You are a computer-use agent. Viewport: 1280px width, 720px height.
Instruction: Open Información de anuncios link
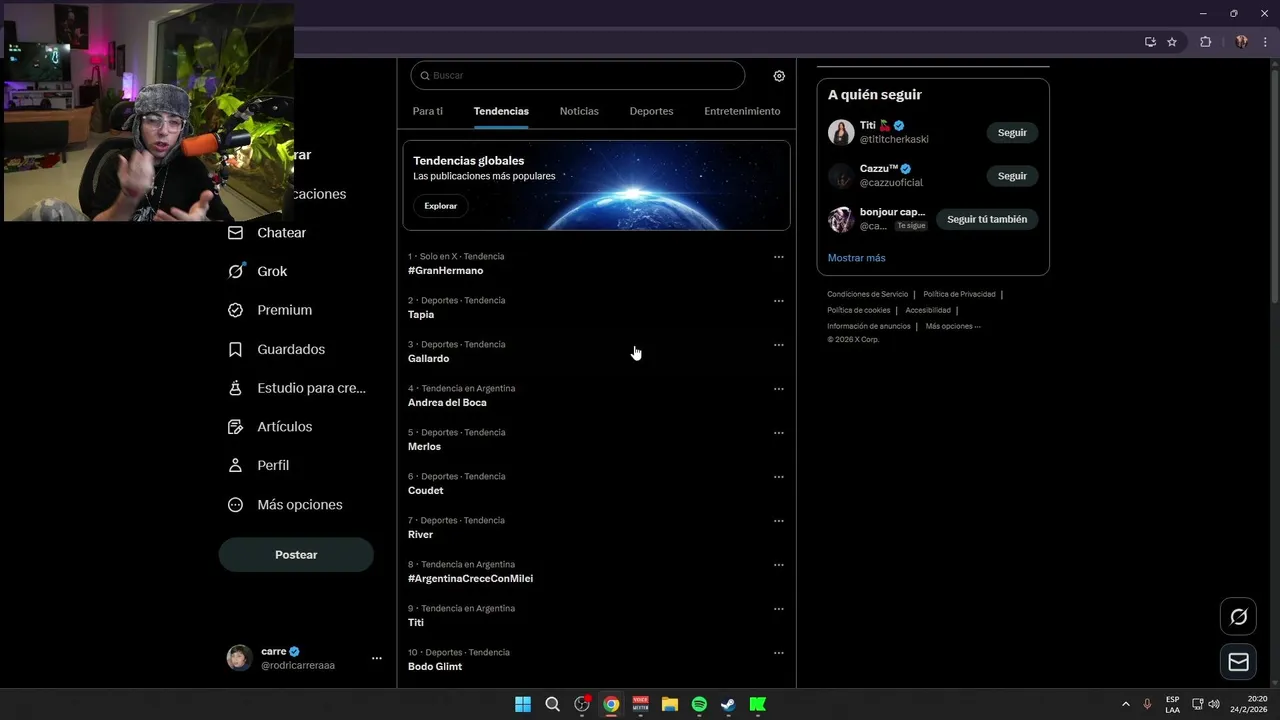[869, 326]
